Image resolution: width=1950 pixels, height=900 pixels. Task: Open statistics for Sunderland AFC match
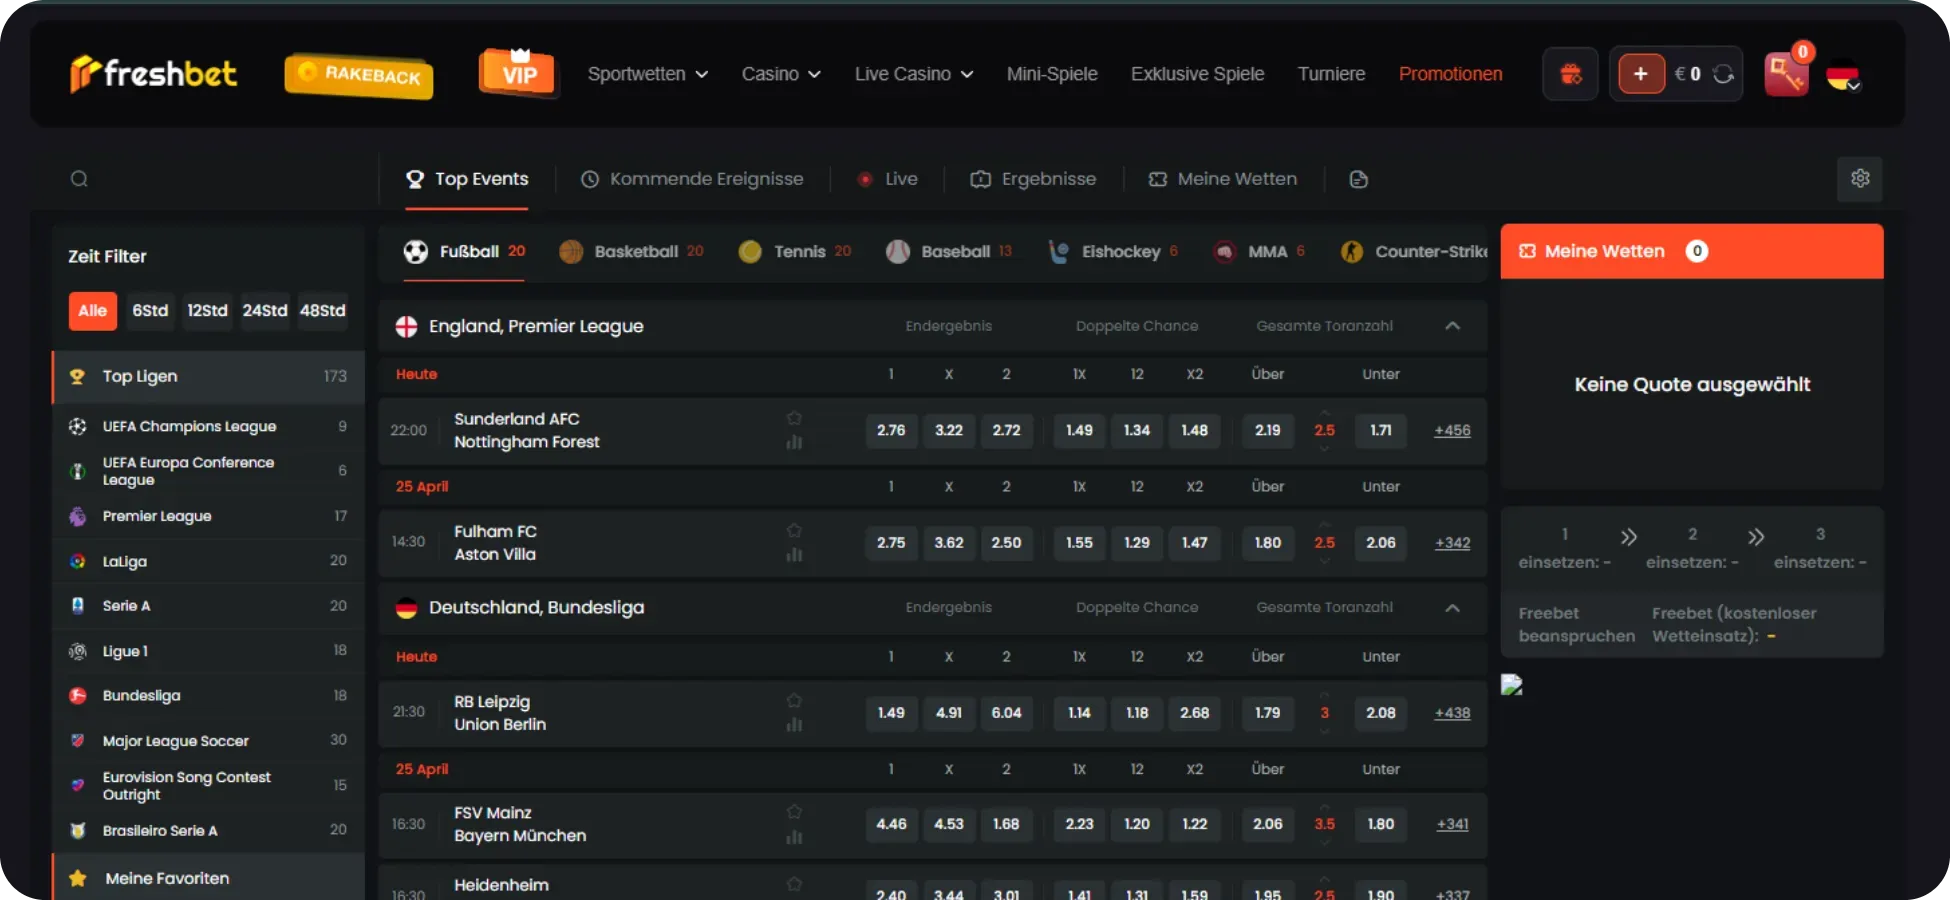point(794,442)
